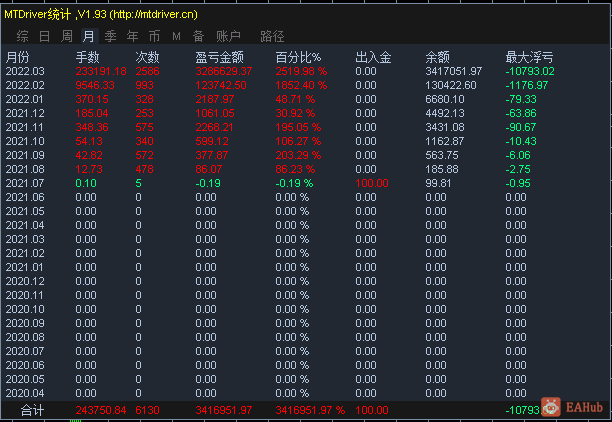Open the 路径 path tab
Image resolution: width=612 pixels, height=422 pixels.
pos(272,36)
